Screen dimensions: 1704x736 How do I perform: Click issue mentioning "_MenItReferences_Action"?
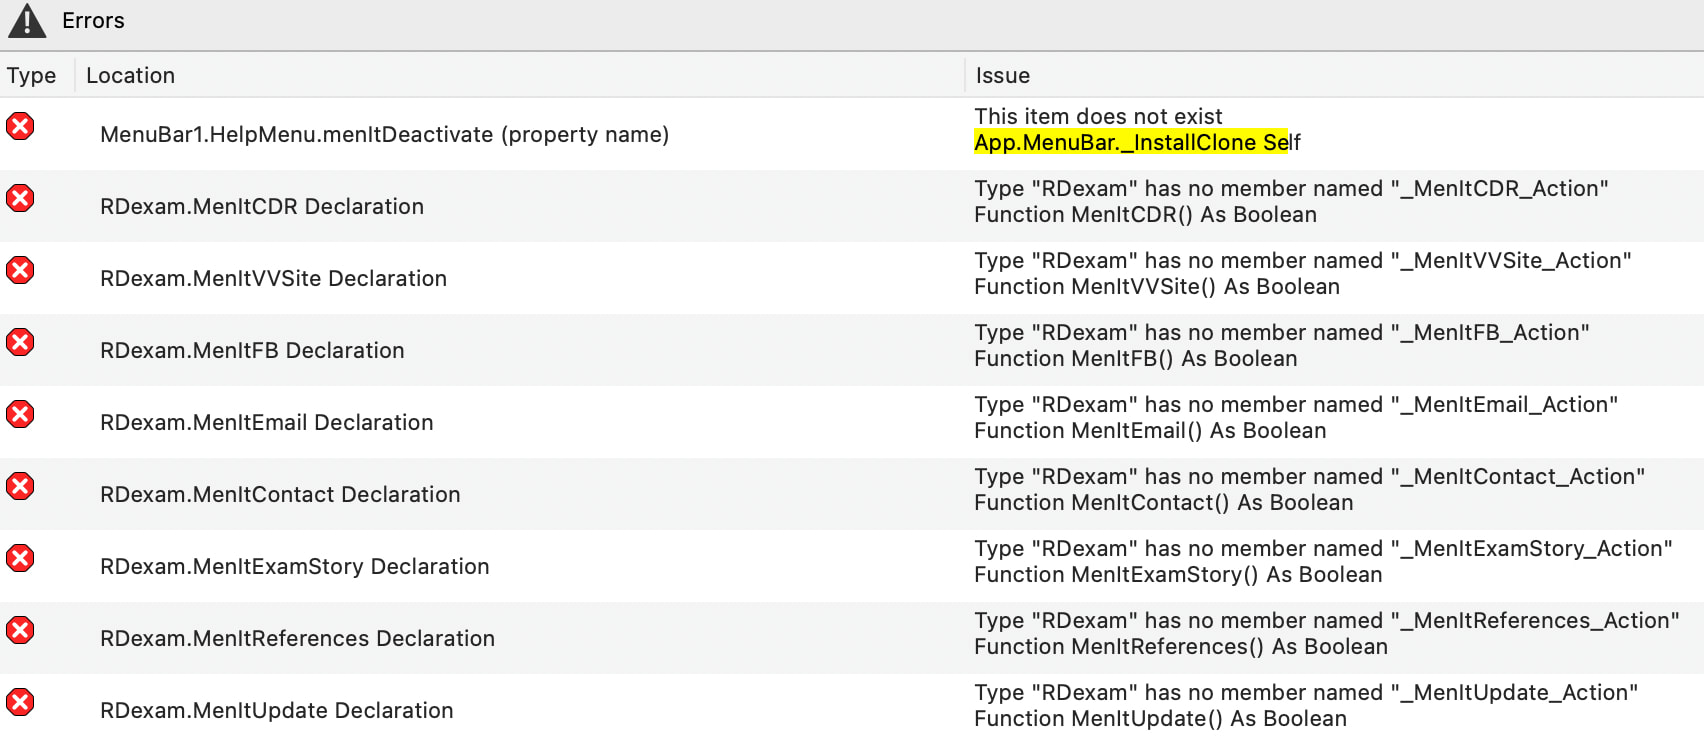tap(1328, 621)
